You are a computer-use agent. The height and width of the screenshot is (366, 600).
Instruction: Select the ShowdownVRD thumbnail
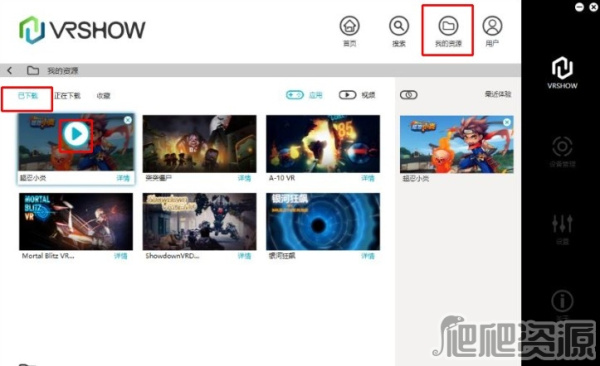199,221
